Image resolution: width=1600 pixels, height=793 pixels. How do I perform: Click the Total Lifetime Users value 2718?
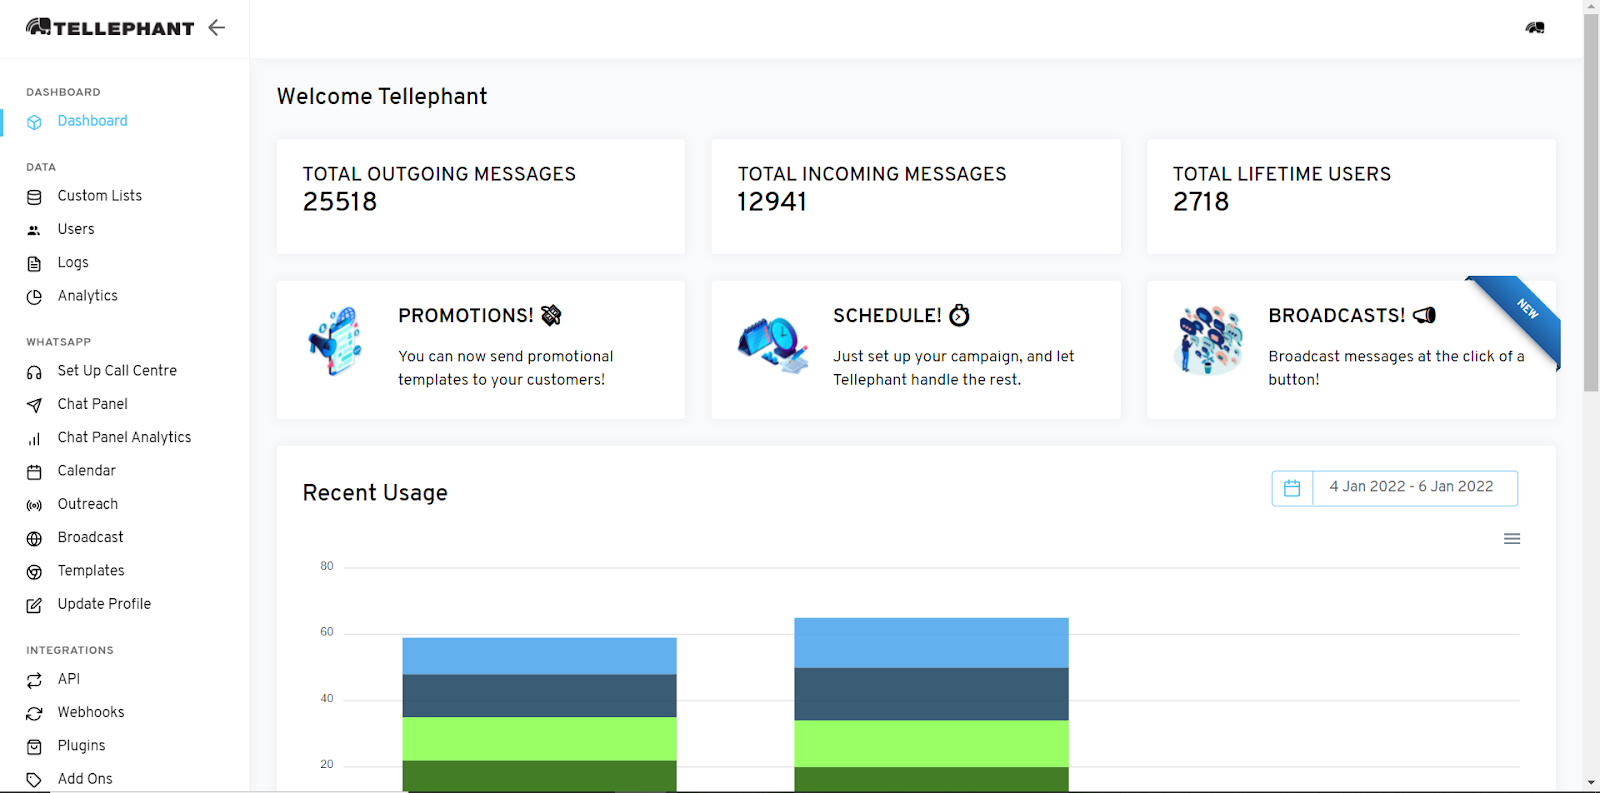[1201, 202]
